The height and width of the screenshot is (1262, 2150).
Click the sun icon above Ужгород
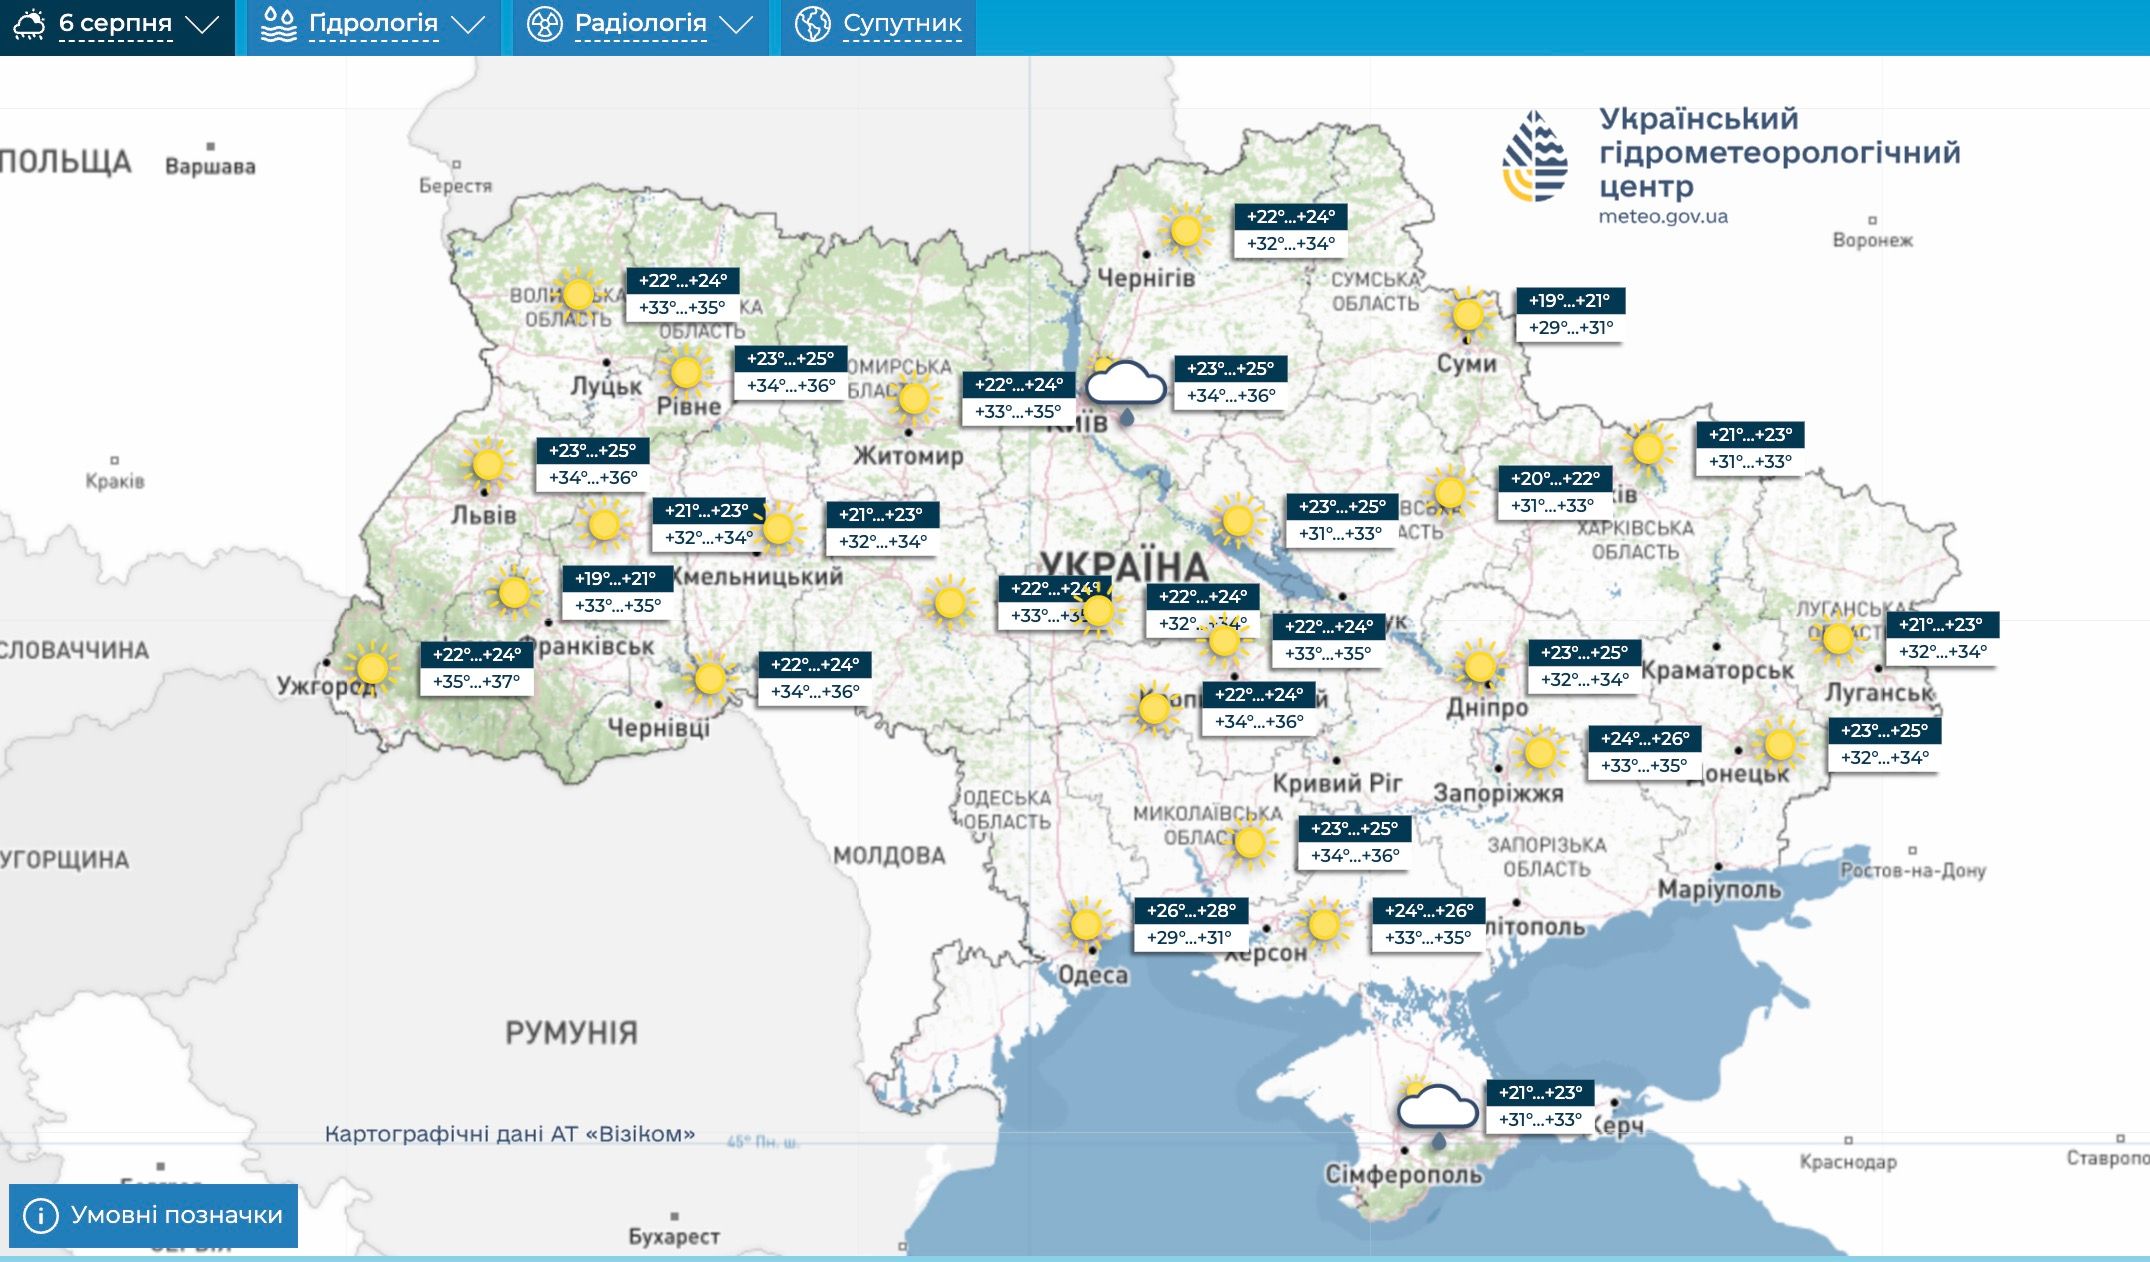click(371, 667)
